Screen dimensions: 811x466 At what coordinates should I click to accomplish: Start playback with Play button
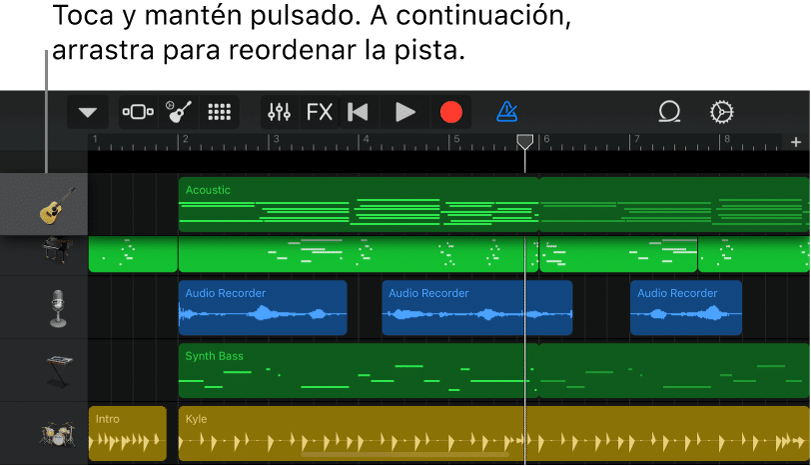coord(405,112)
